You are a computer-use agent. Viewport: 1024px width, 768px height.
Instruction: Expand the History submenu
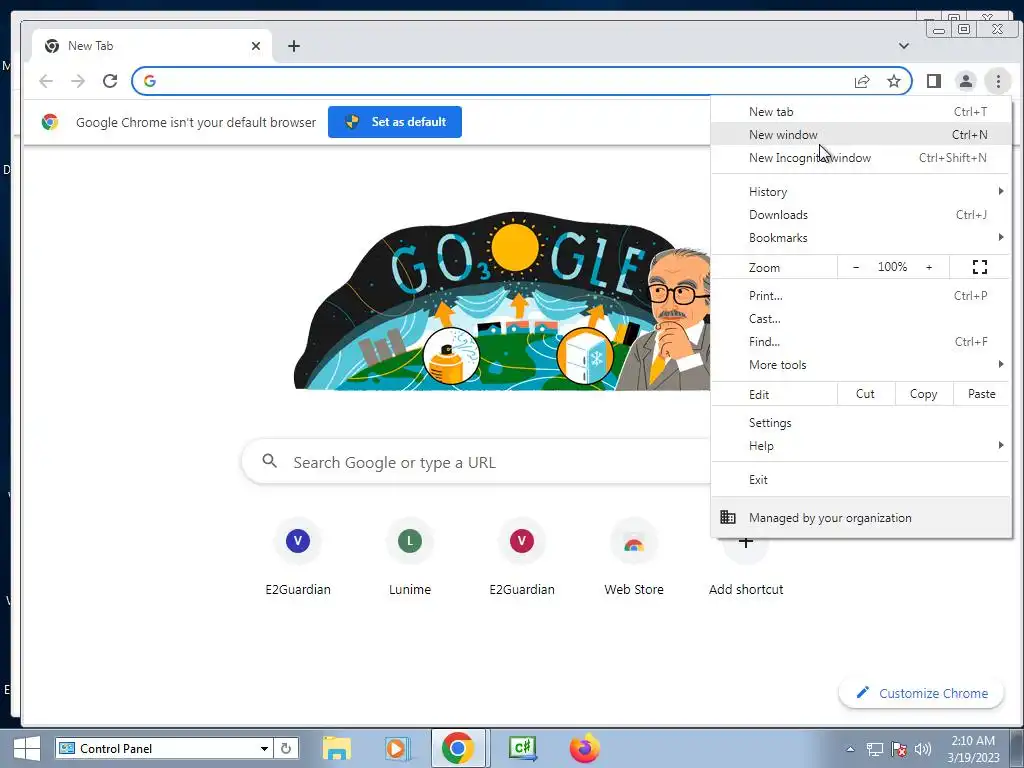861,191
